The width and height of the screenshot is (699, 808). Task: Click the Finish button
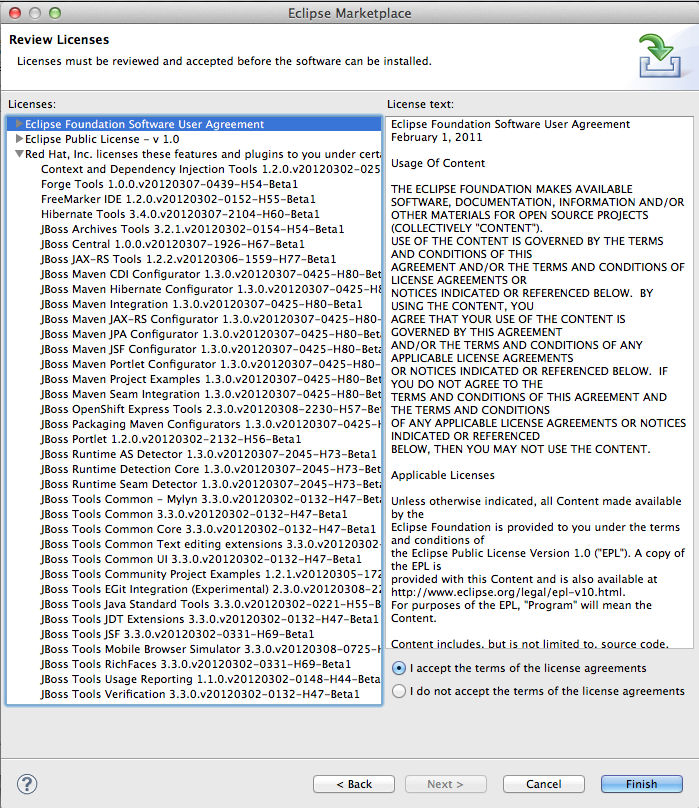641,784
